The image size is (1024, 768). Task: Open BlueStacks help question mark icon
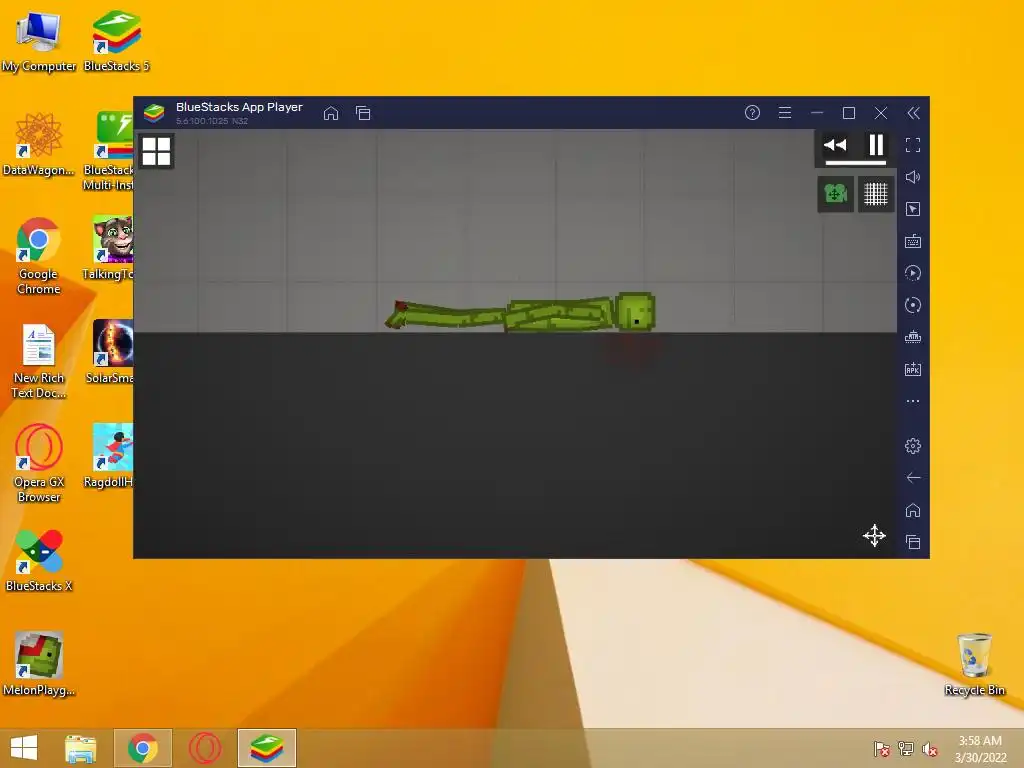[752, 113]
